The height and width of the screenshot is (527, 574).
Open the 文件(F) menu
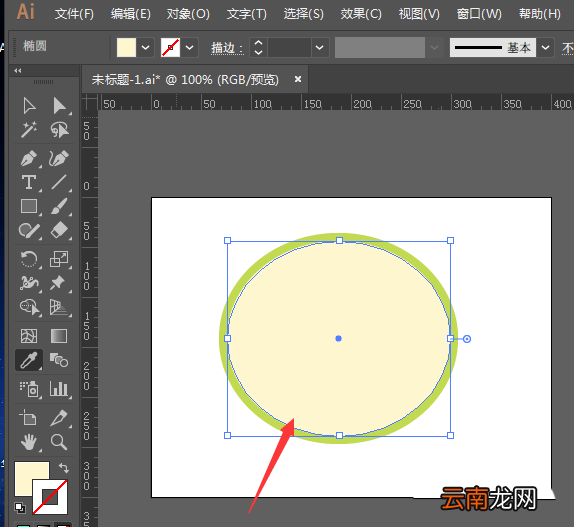[74, 14]
